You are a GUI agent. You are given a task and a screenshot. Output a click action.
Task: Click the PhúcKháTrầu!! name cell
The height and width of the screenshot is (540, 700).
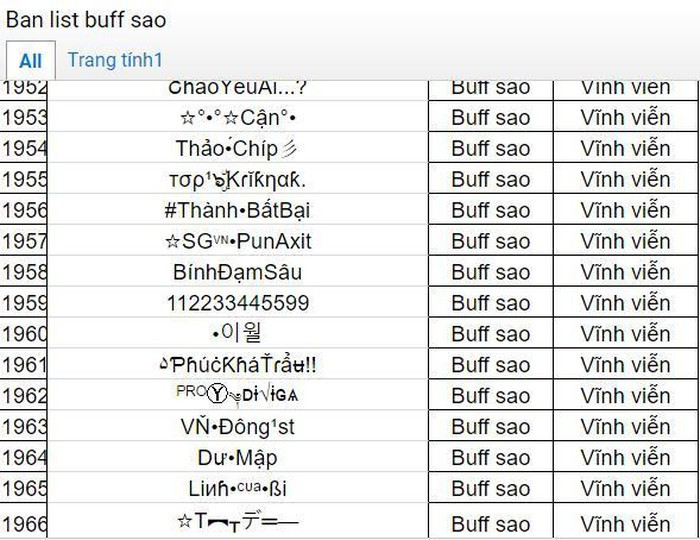pyautogui.click(x=237, y=365)
